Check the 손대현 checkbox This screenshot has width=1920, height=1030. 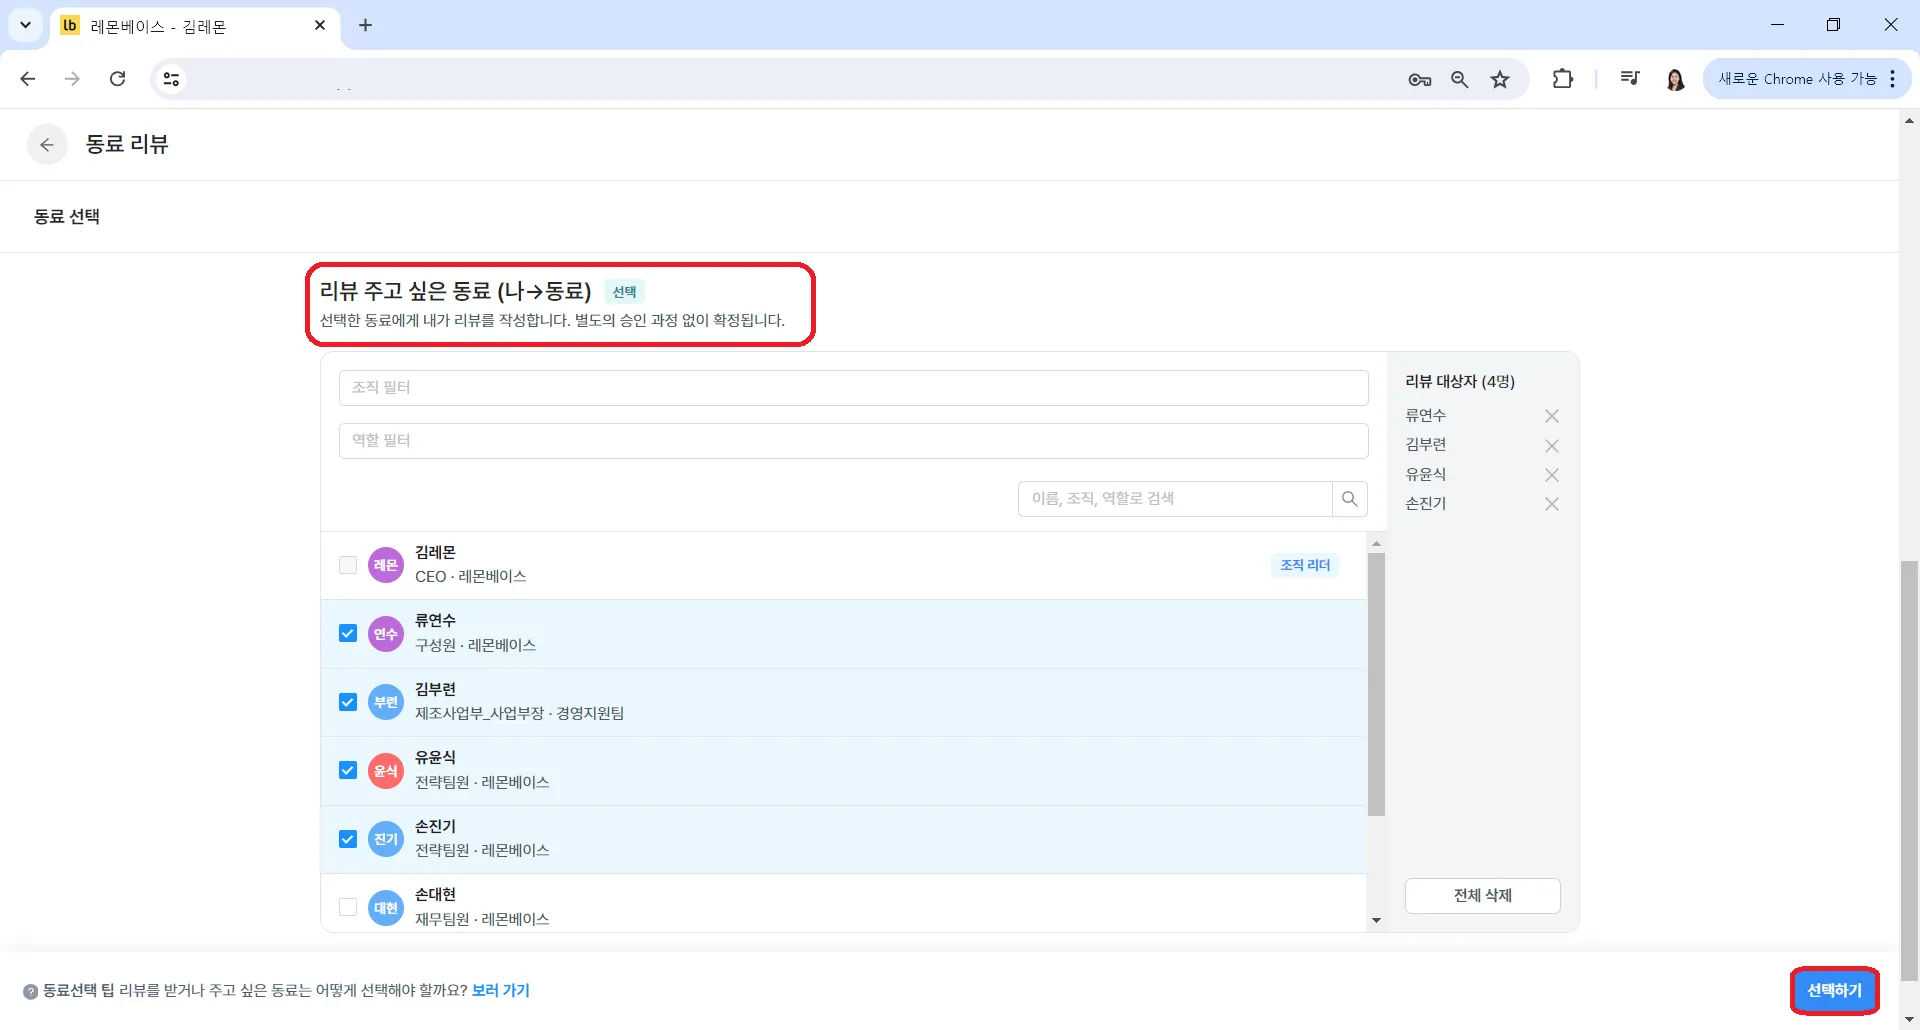[348, 908]
